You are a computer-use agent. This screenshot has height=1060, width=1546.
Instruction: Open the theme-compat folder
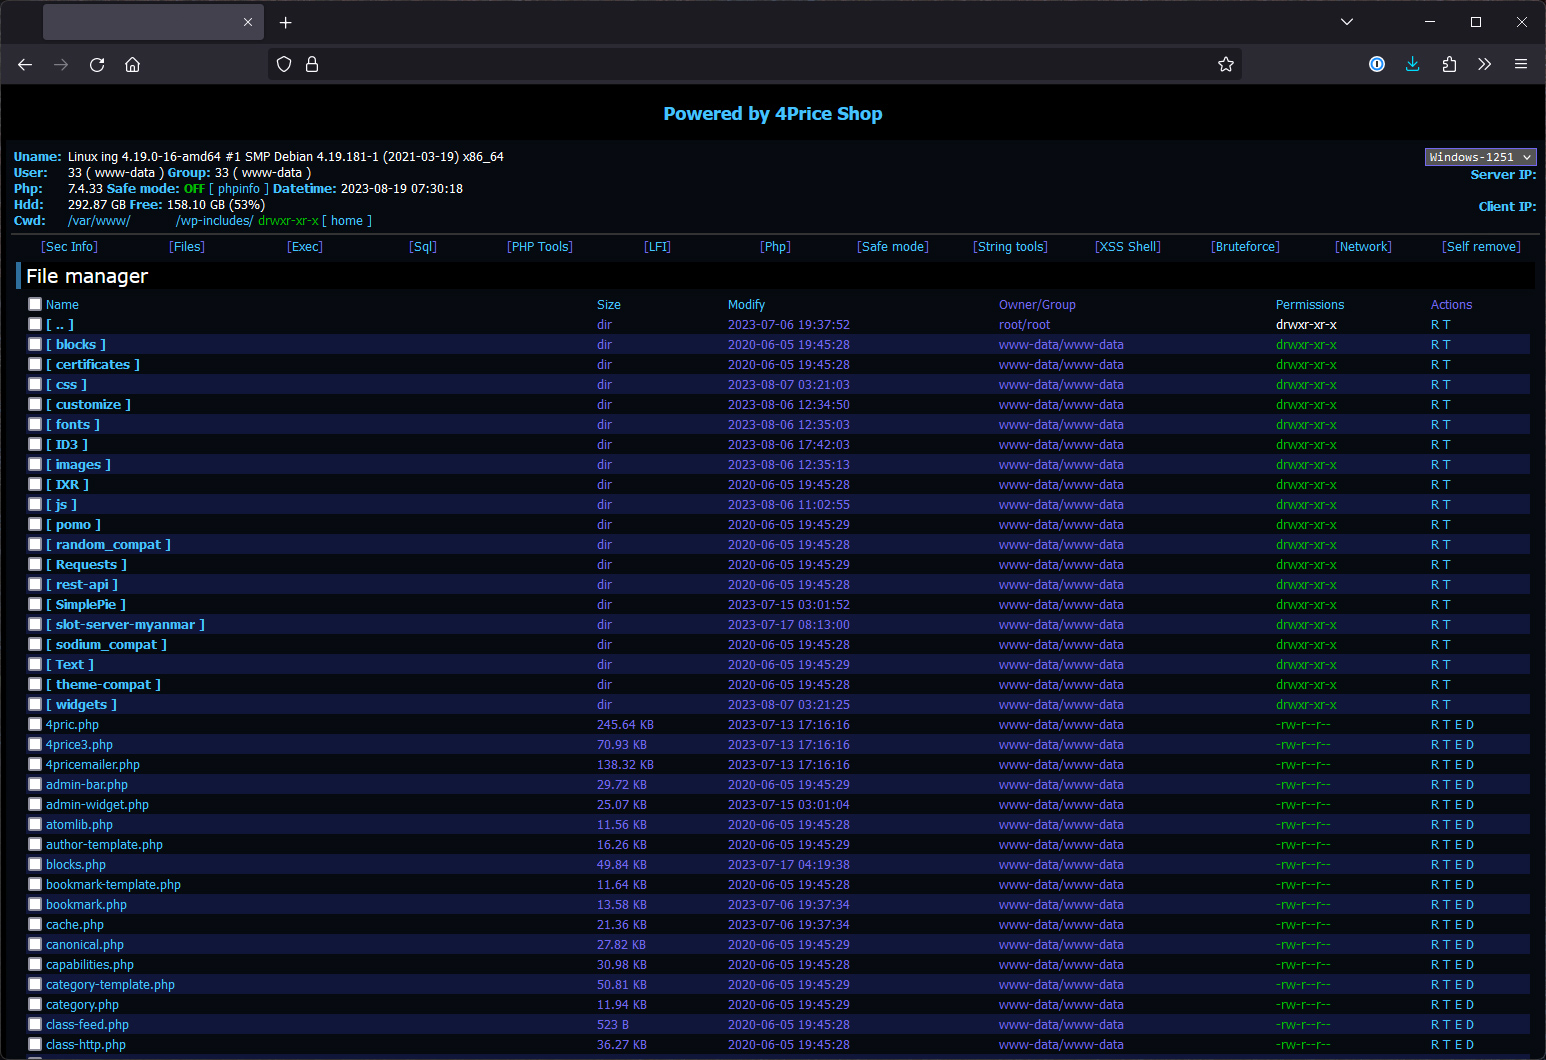click(103, 685)
